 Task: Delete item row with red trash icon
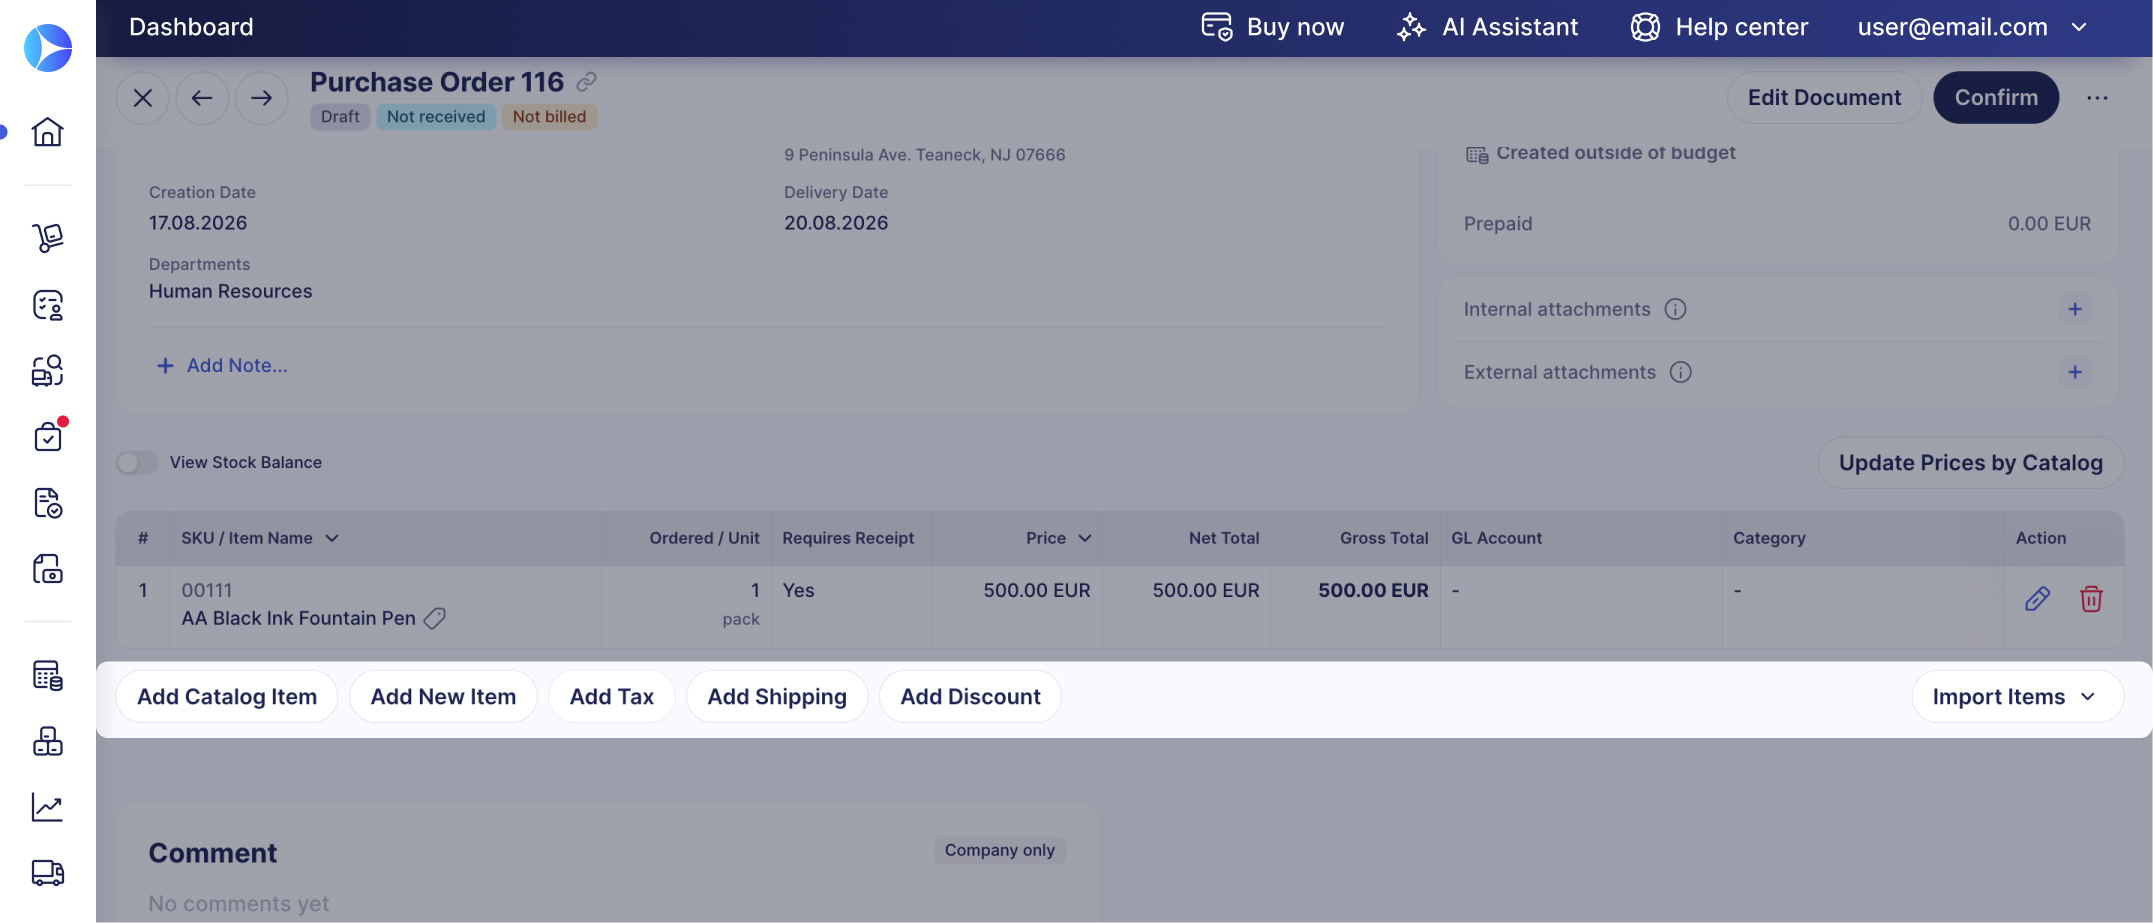2091,599
